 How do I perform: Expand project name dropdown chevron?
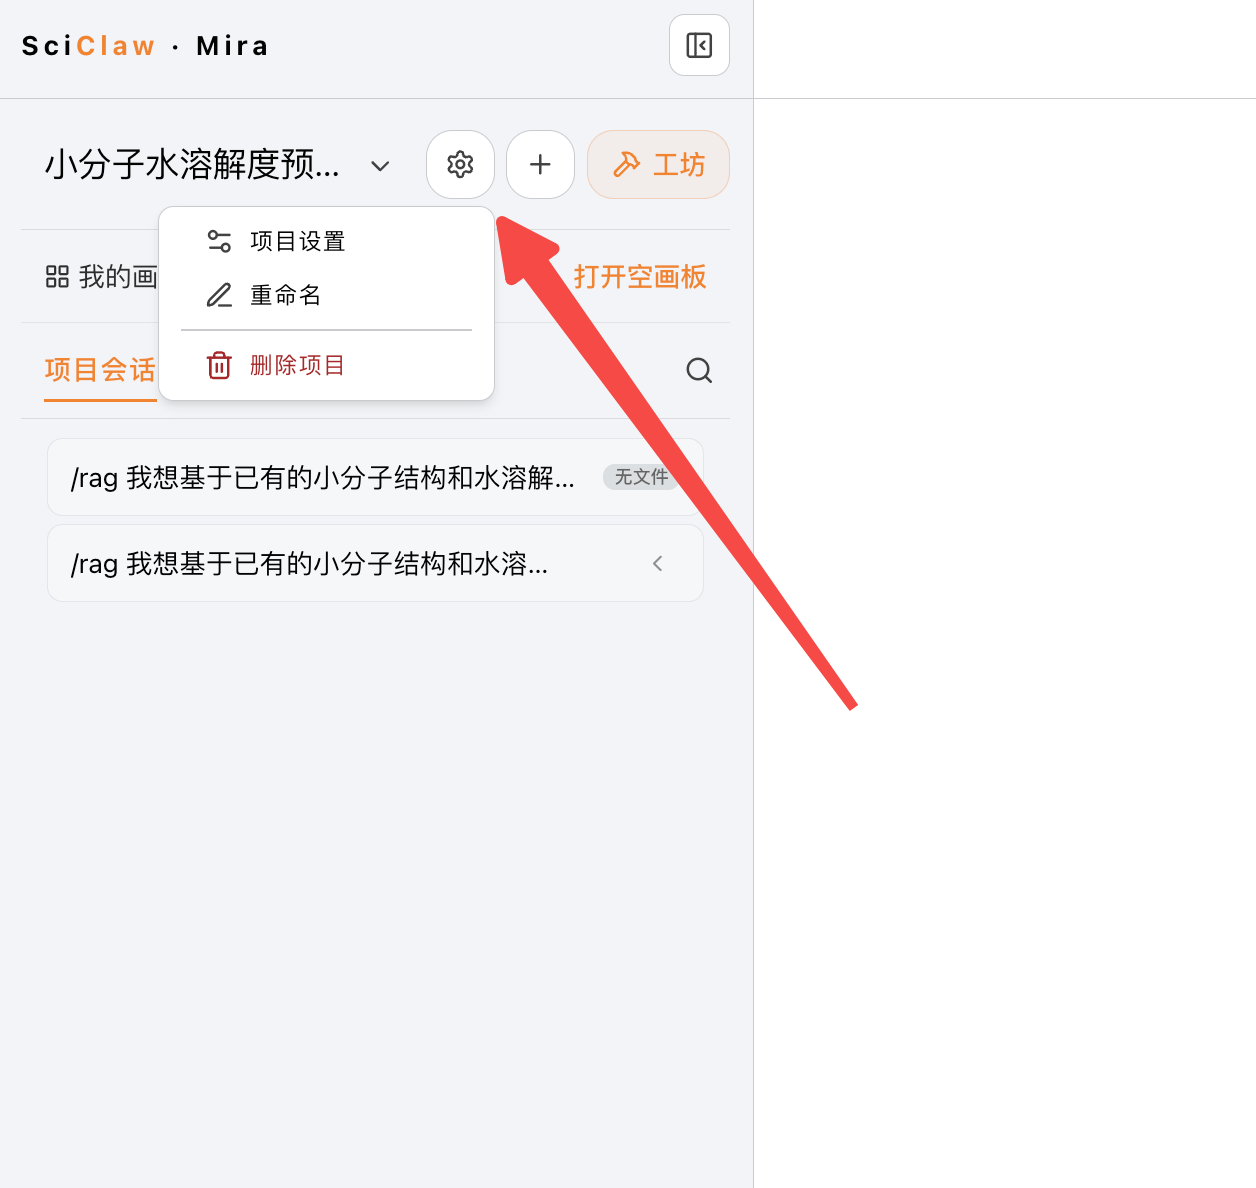[380, 166]
